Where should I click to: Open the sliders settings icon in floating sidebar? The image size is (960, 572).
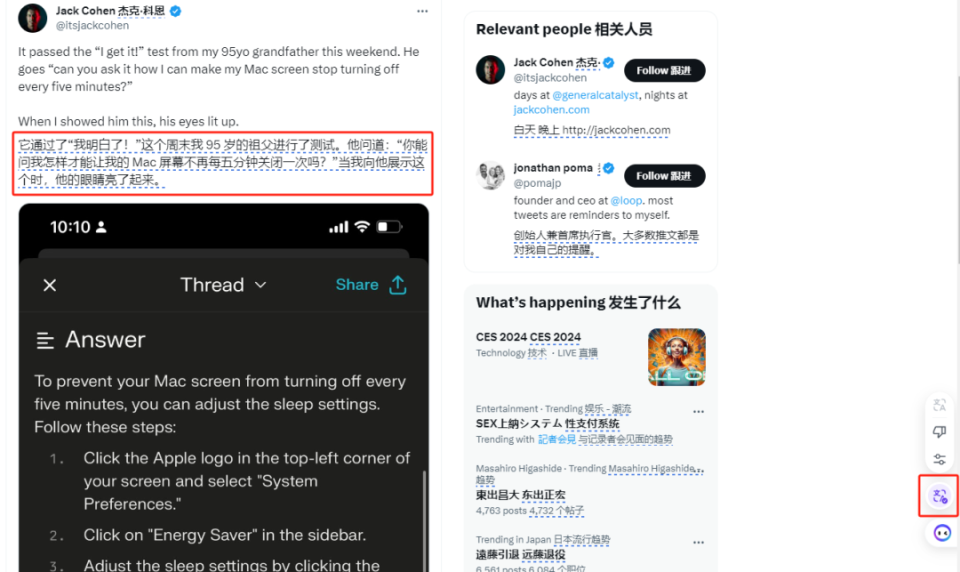939,459
